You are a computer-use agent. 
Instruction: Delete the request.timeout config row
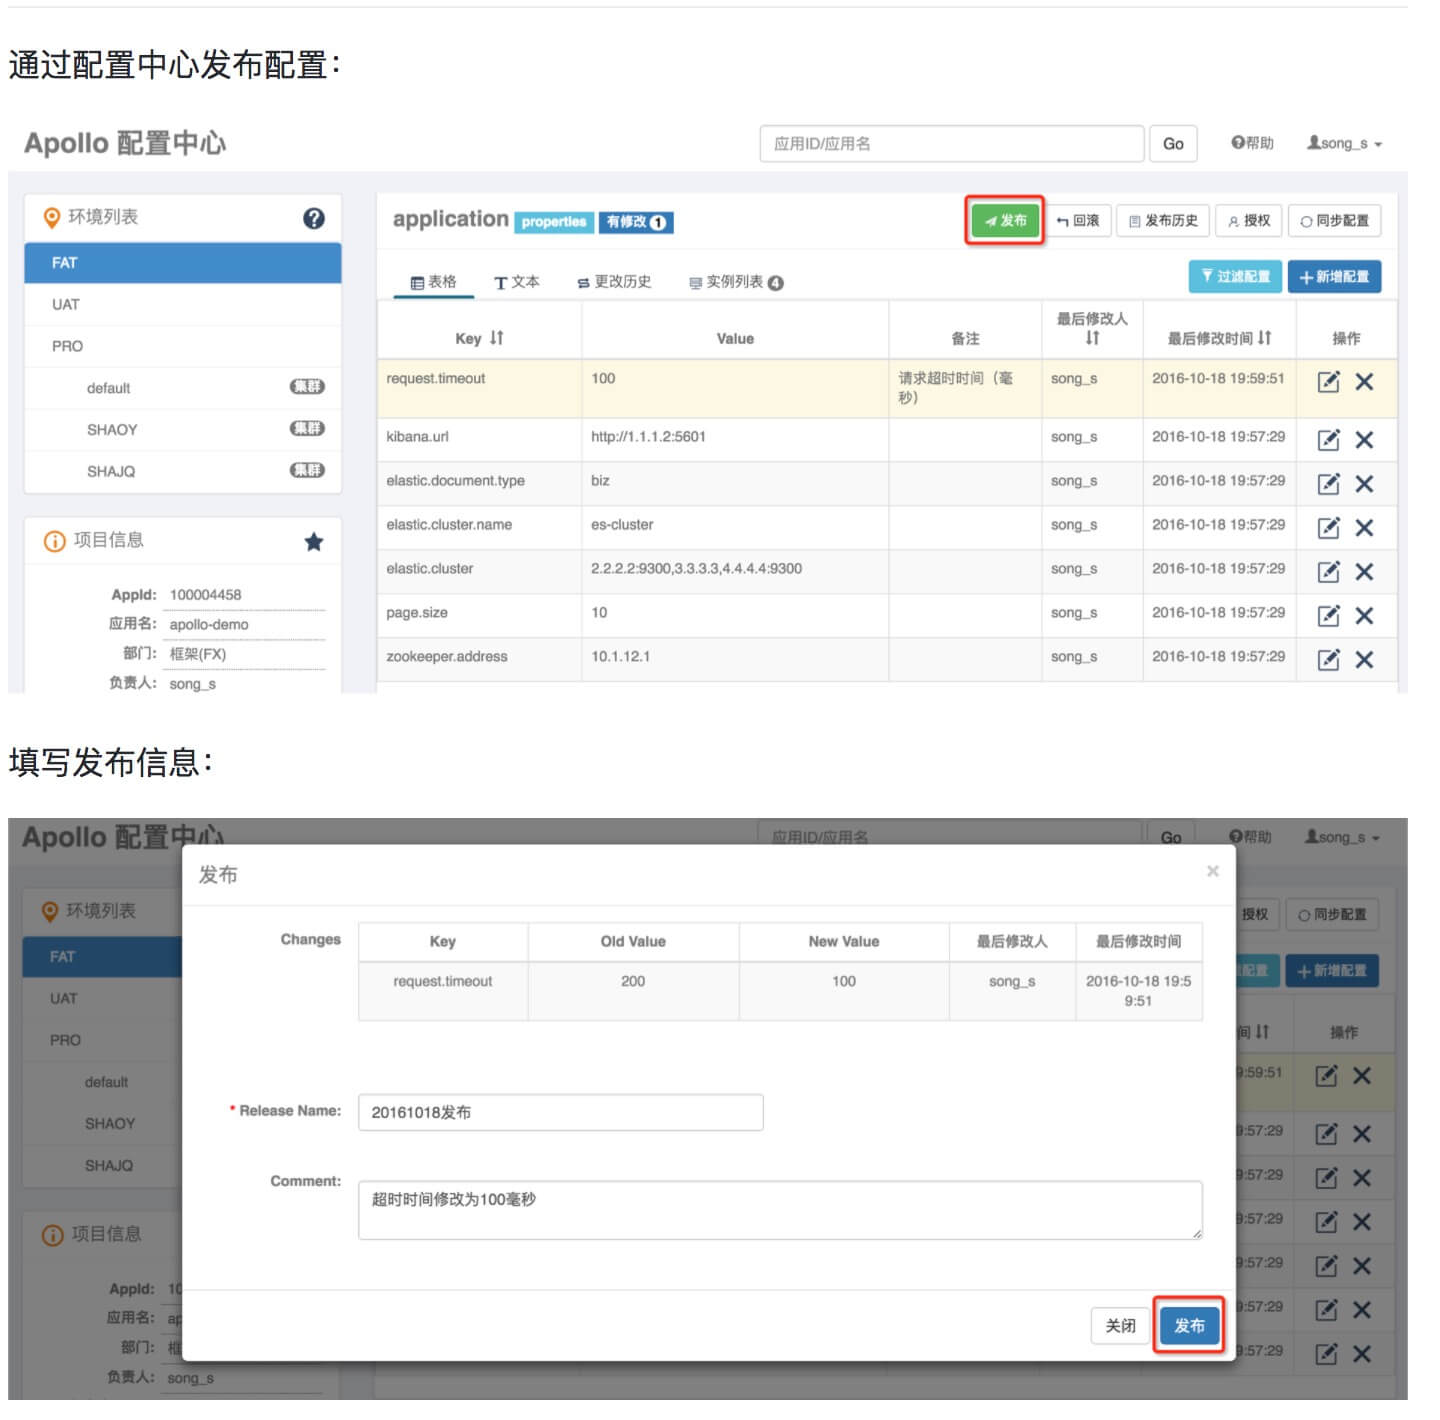[1364, 381]
